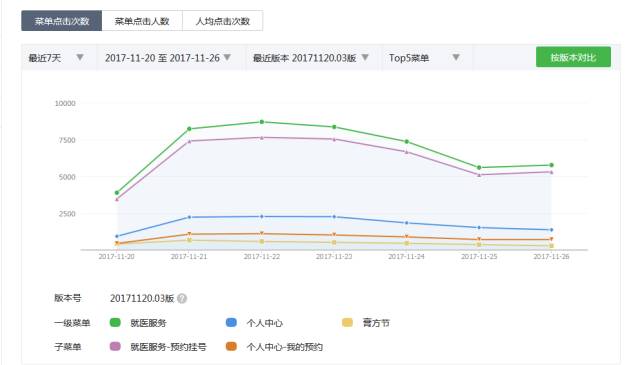Viewport: 640px width, 365px height.
Task: Click the 5000 y-axis label
Action: point(67,177)
